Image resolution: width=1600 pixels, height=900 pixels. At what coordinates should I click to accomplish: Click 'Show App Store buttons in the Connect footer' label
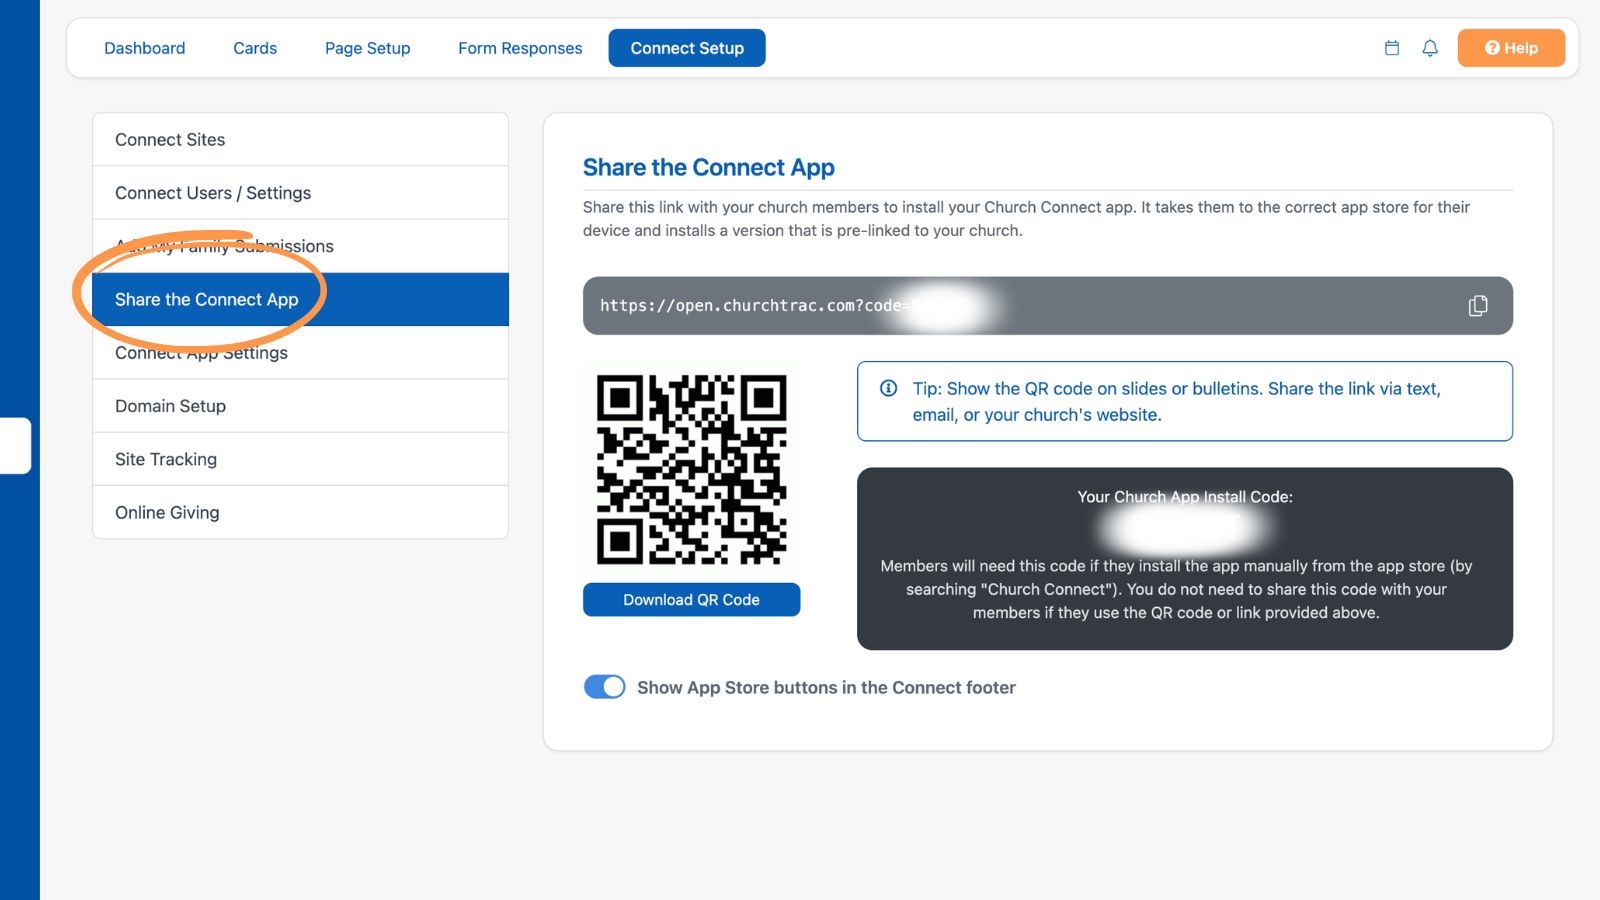826,688
